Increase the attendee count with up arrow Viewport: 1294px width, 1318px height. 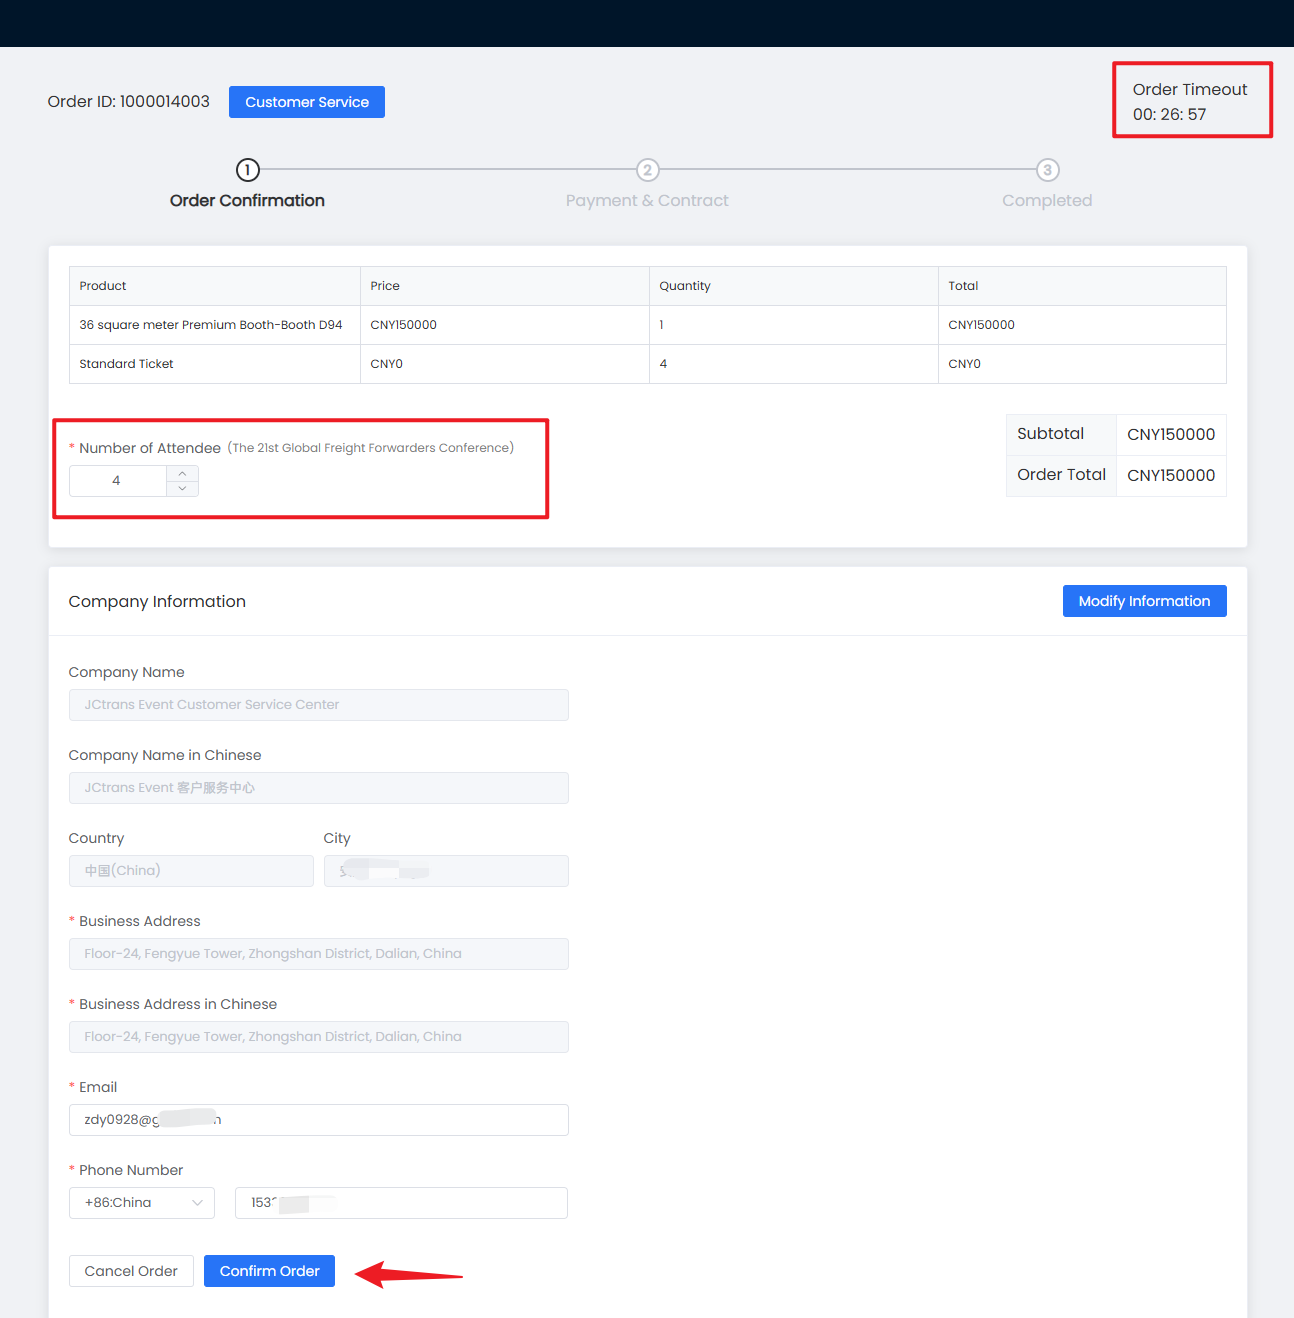[x=182, y=474]
